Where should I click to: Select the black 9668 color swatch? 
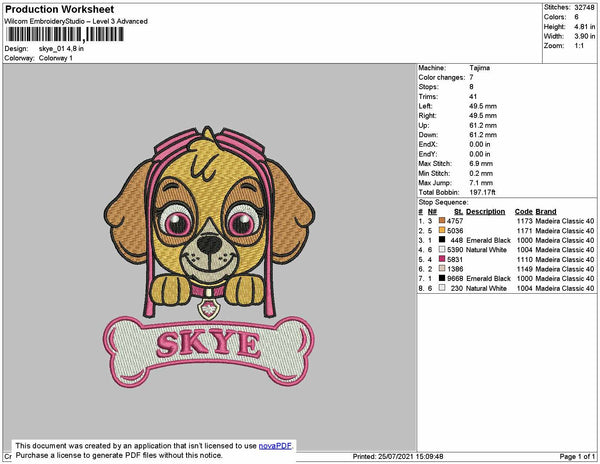pos(442,278)
